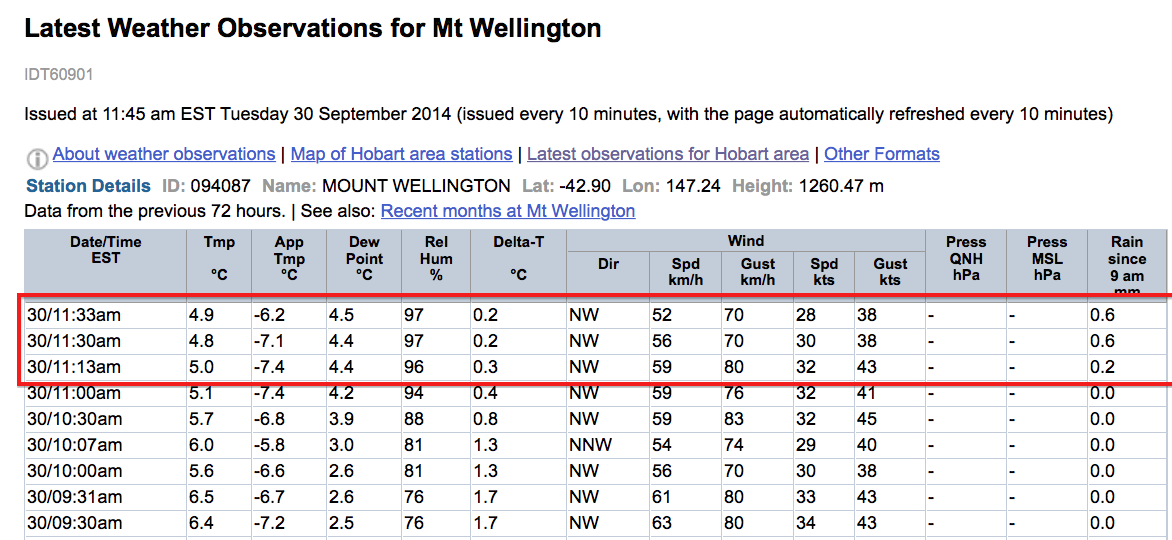Click the Station Details label
Screen dimensions: 1172x540
pyautogui.click(x=88, y=185)
